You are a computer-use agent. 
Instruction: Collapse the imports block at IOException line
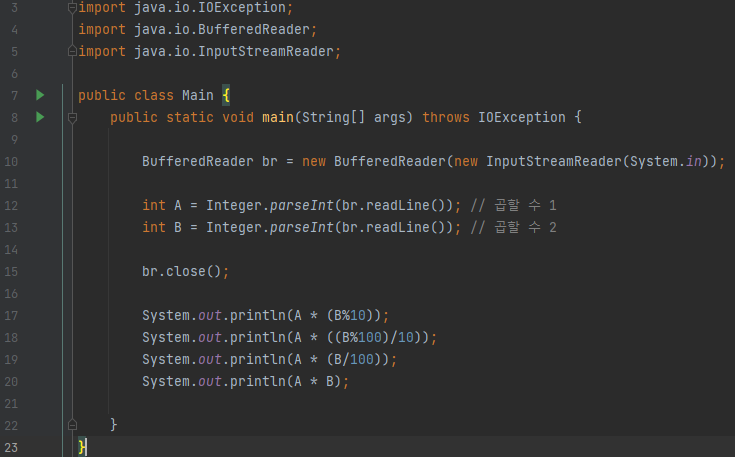point(72,7)
